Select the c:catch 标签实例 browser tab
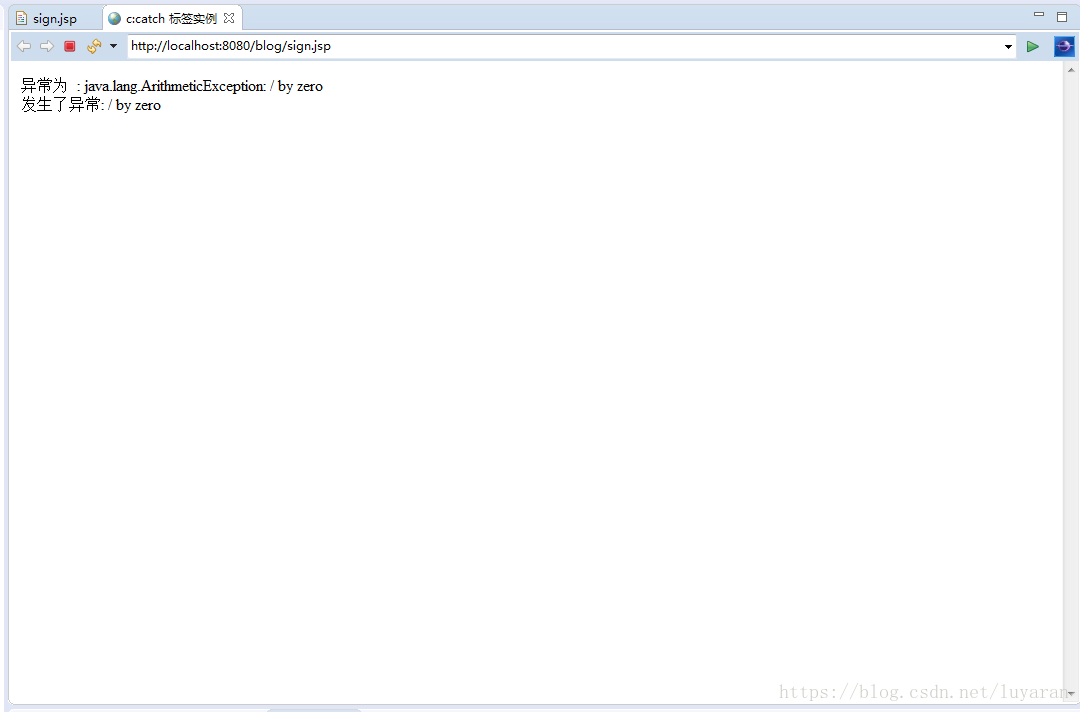Image resolution: width=1080 pixels, height=712 pixels. click(x=171, y=19)
